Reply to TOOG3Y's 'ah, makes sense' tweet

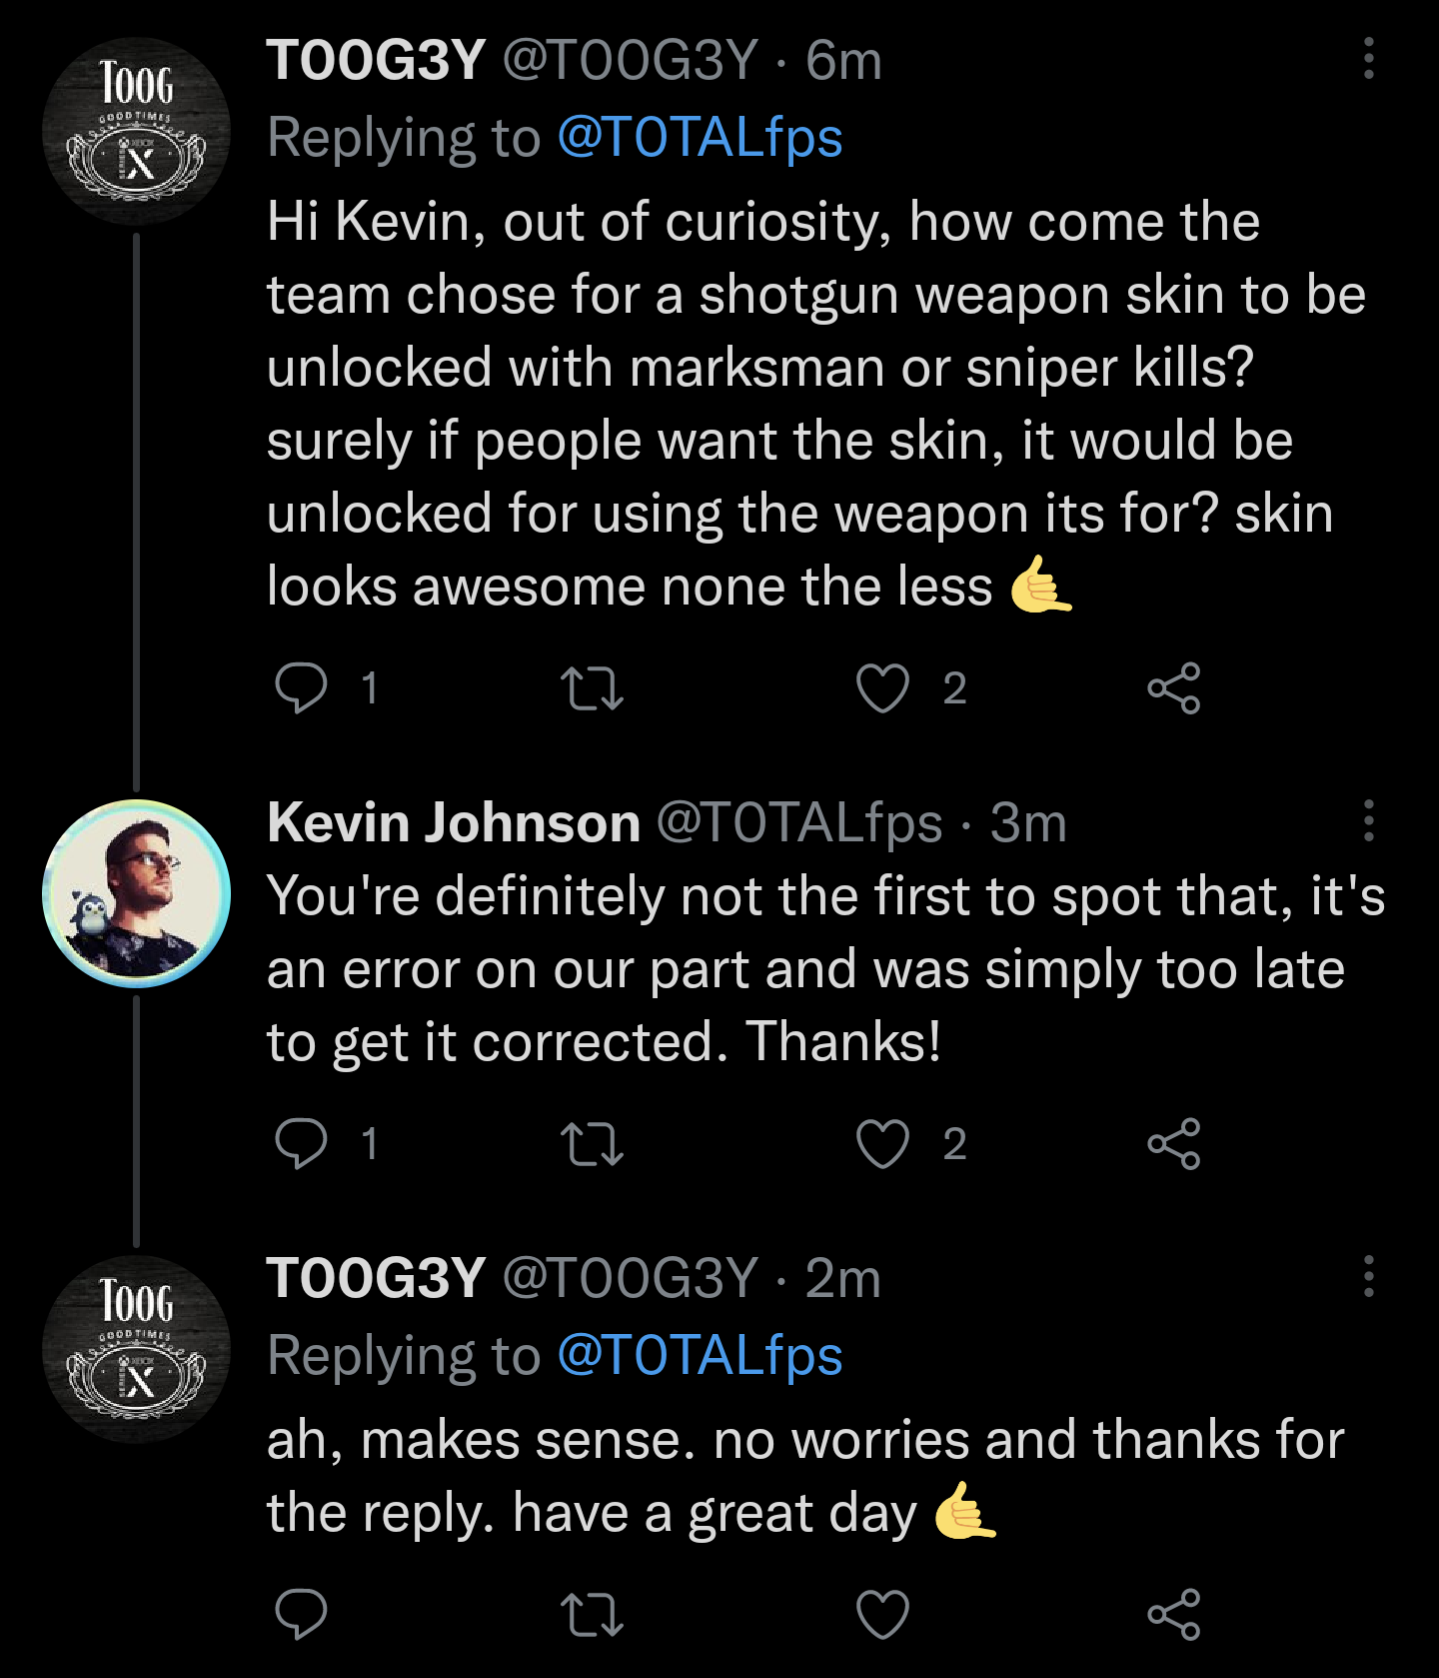pyautogui.click(x=301, y=1614)
